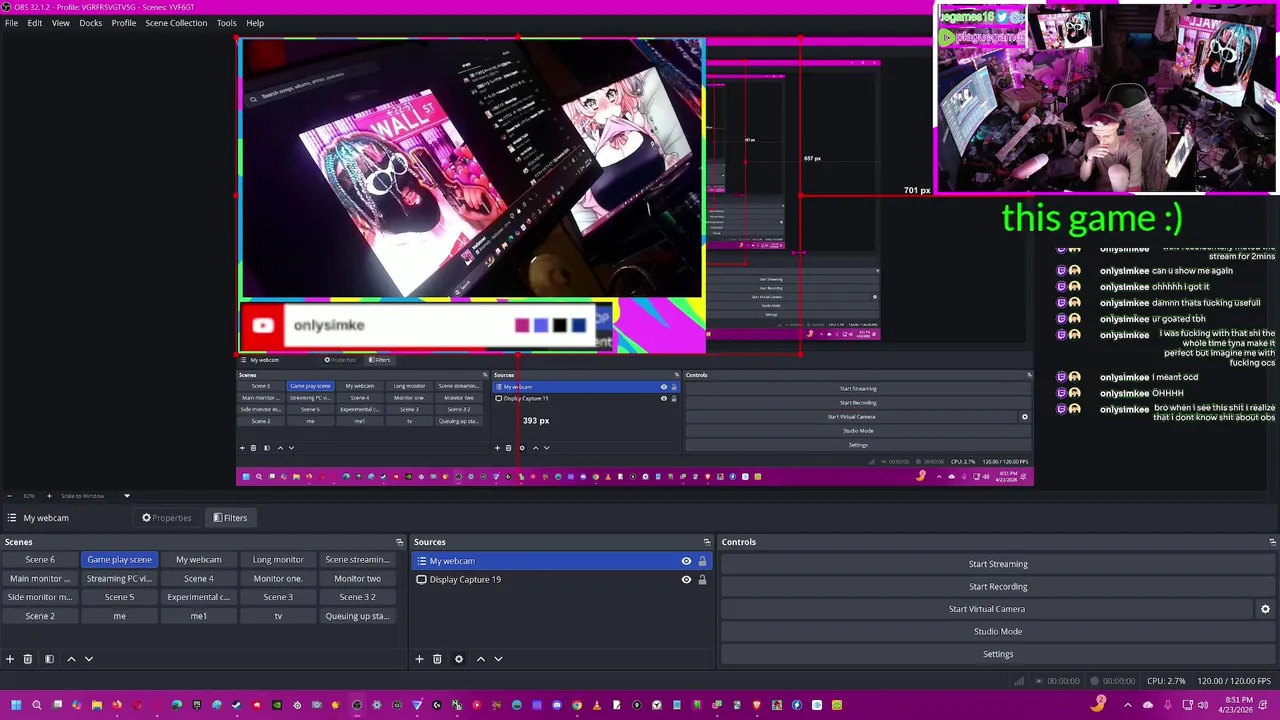Hide the My webcam source
Viewport: 1280px width, 720px height.
686,561
